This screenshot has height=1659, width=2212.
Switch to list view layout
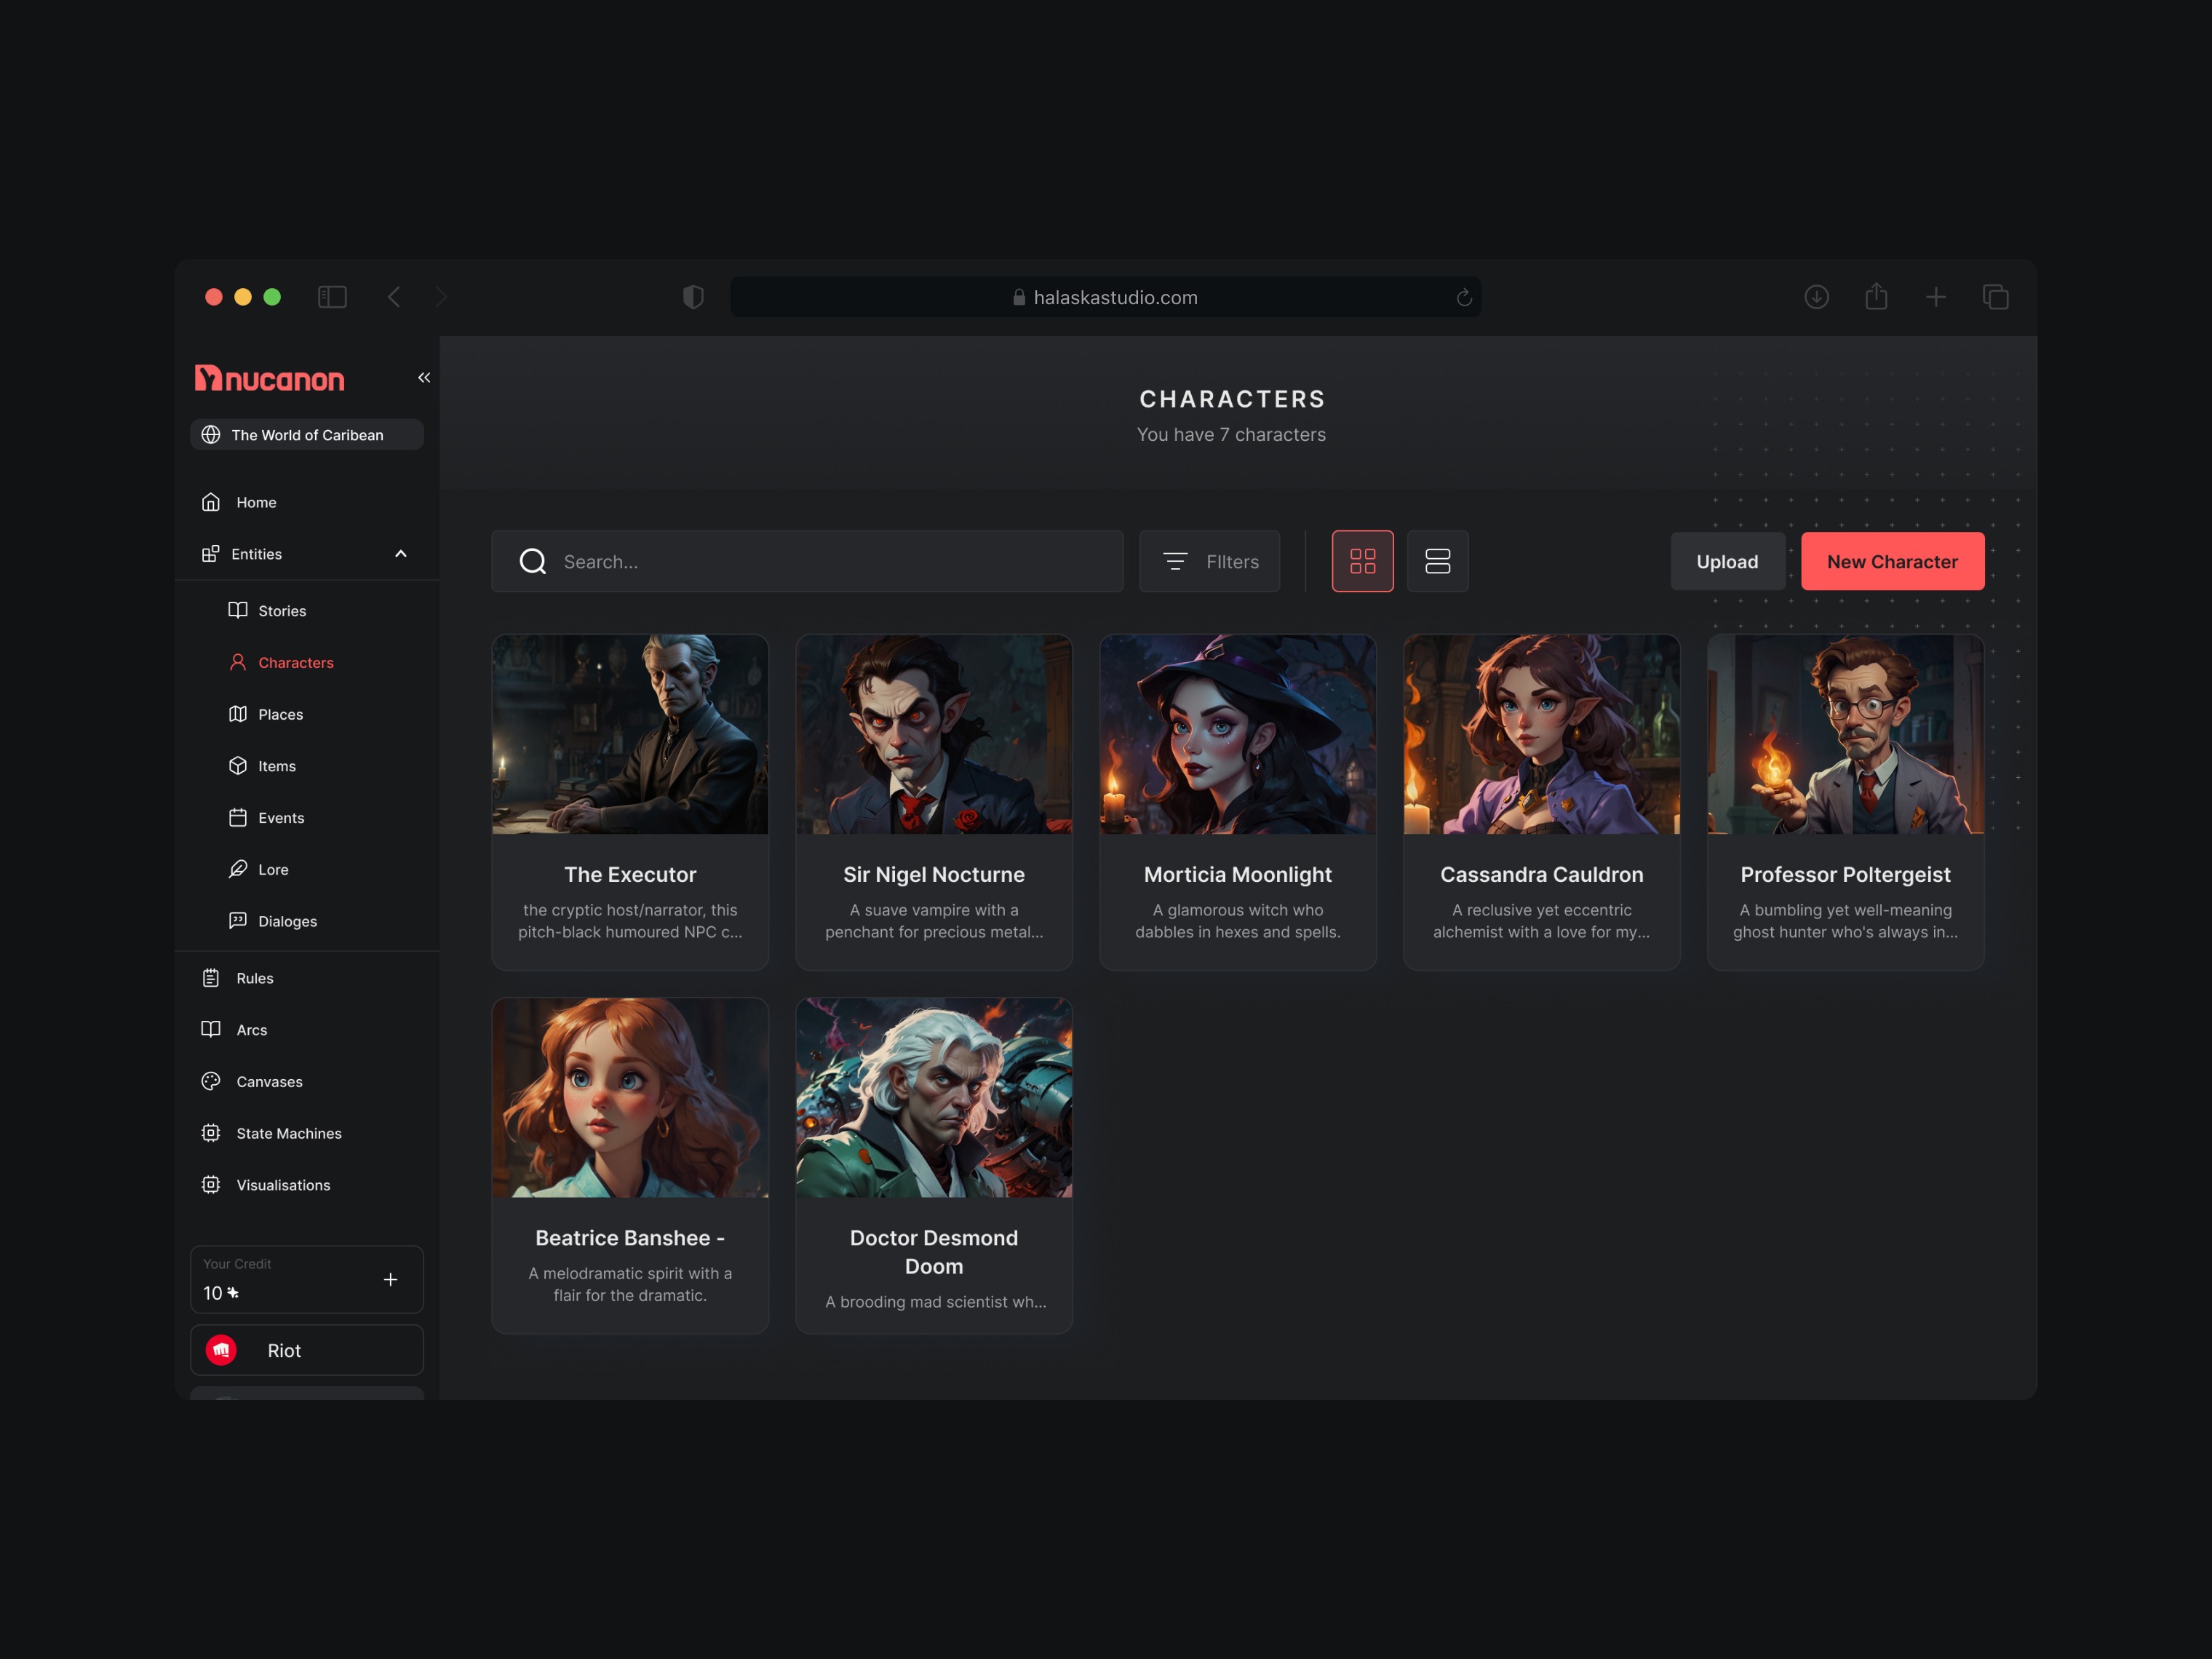pyautogui.click(x=1437, y=561)
